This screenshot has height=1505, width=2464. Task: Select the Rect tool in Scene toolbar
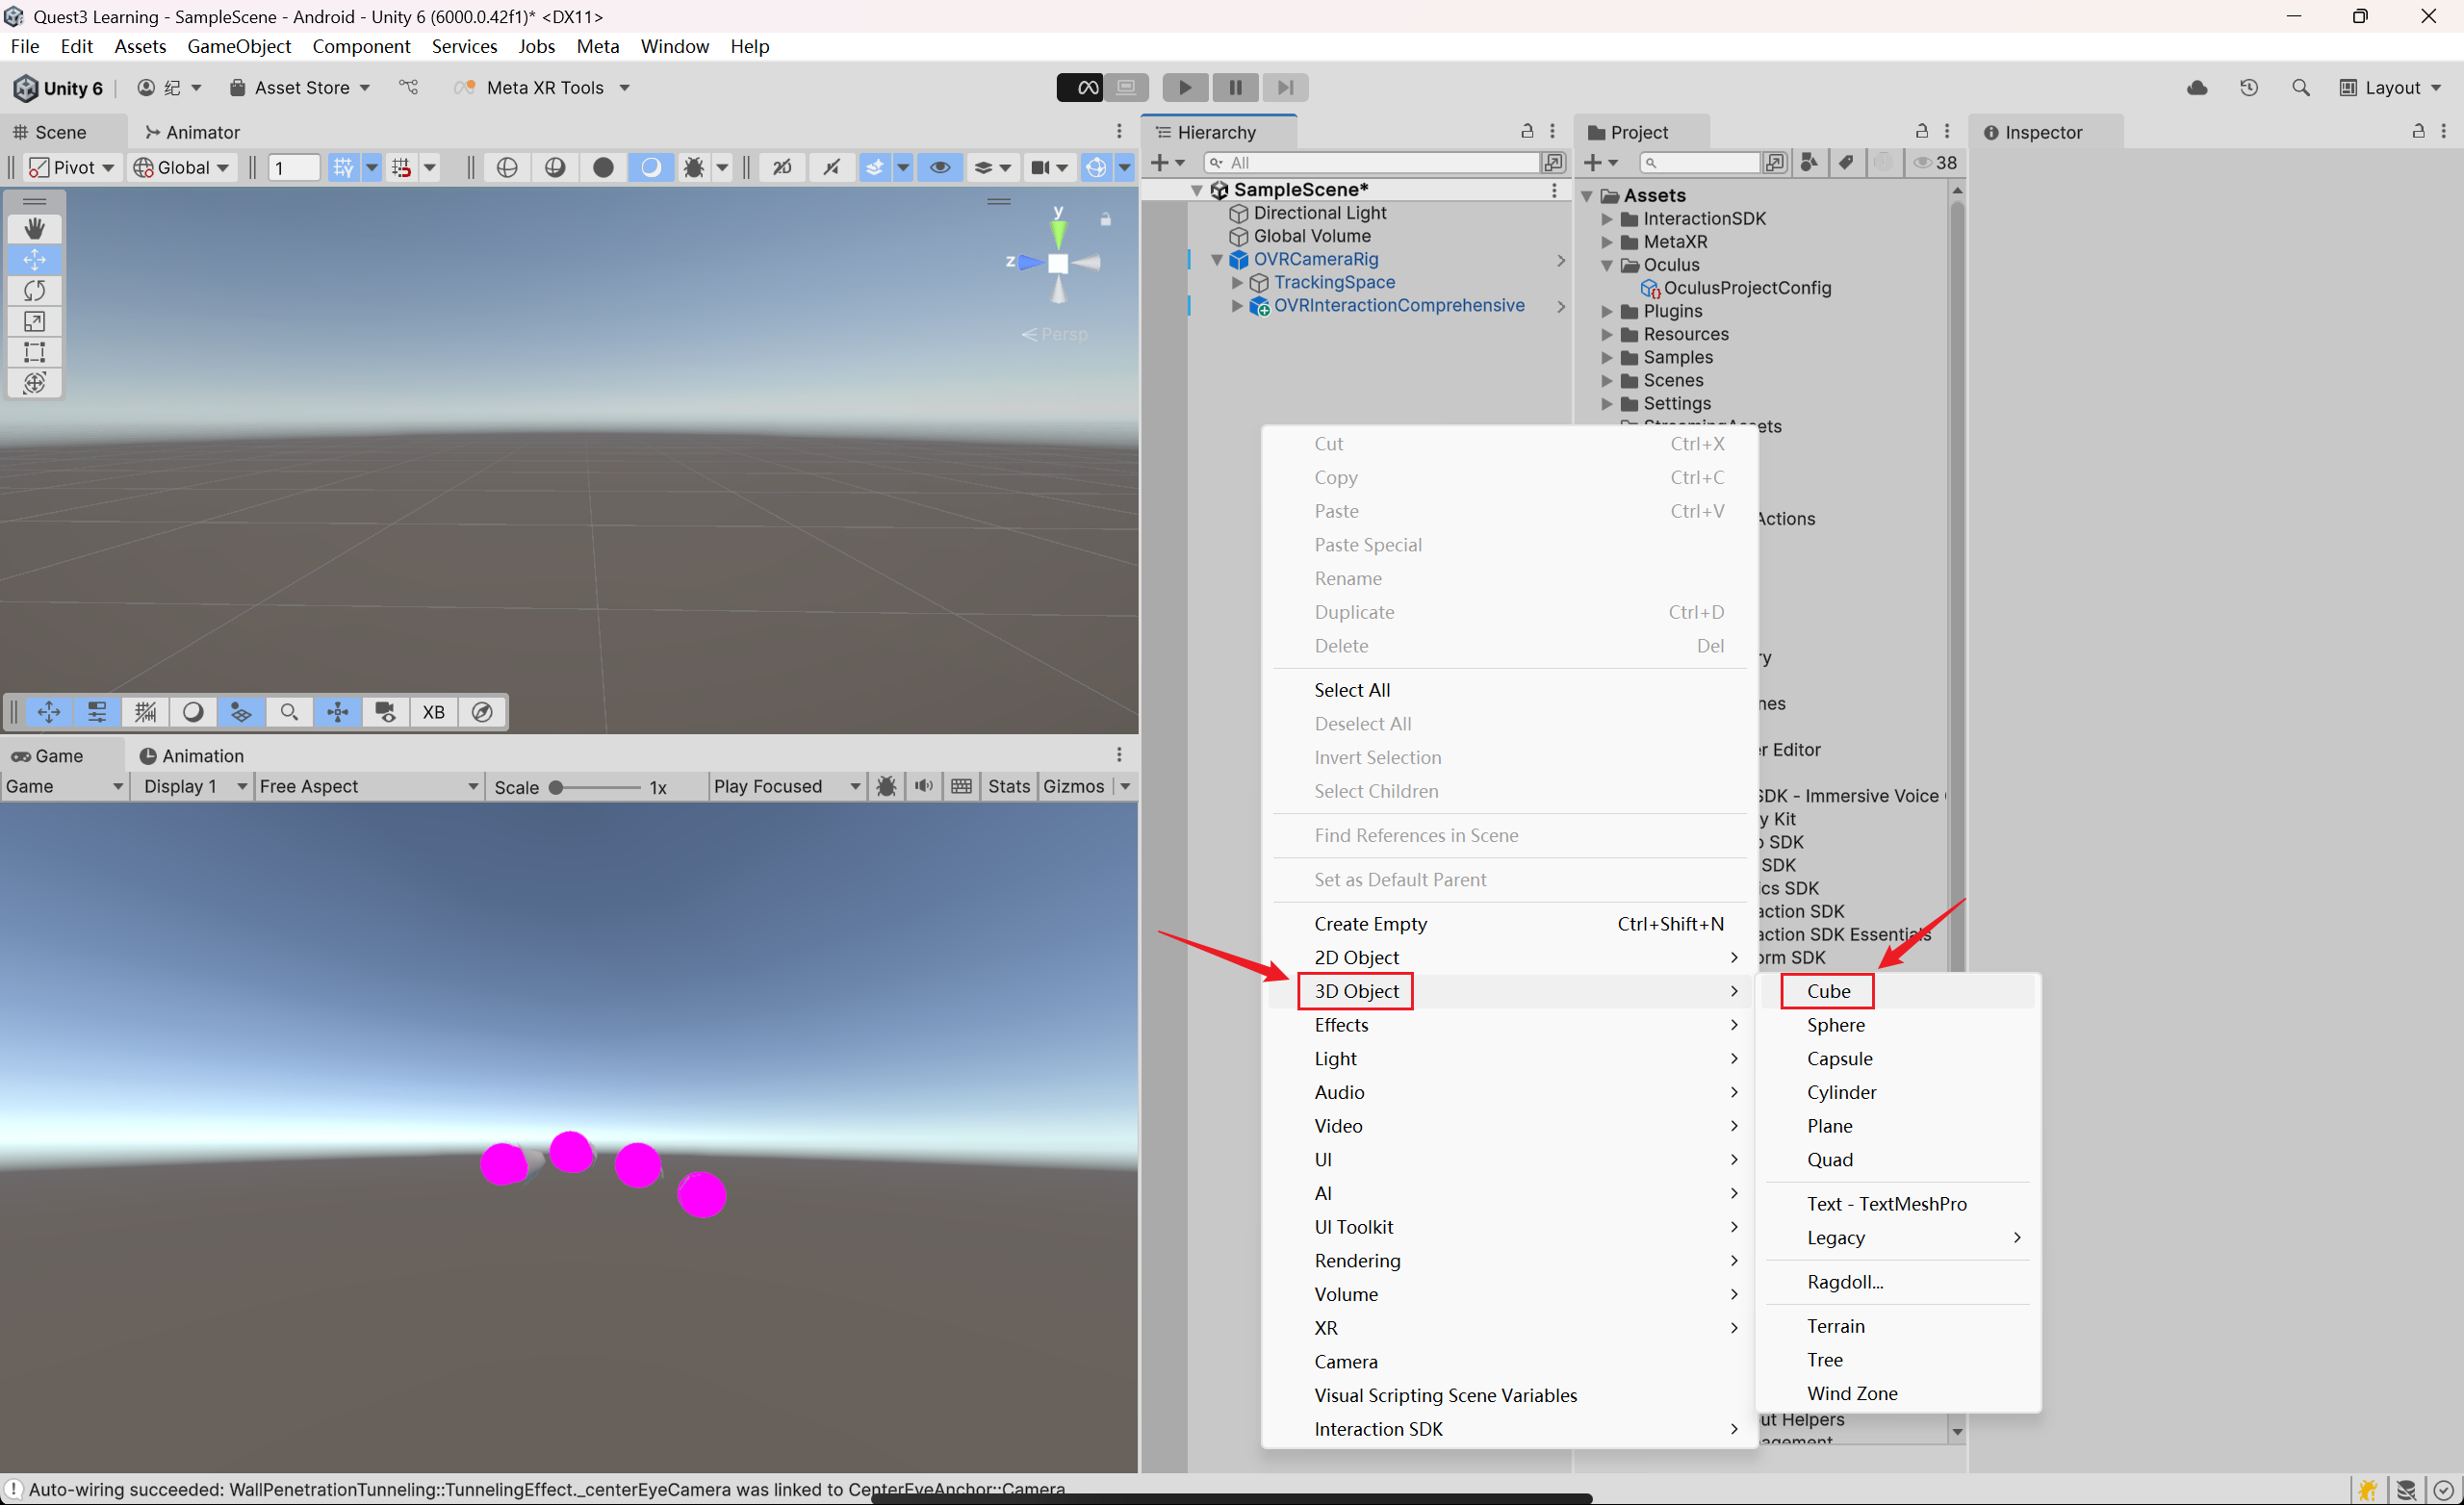(34, 352)
